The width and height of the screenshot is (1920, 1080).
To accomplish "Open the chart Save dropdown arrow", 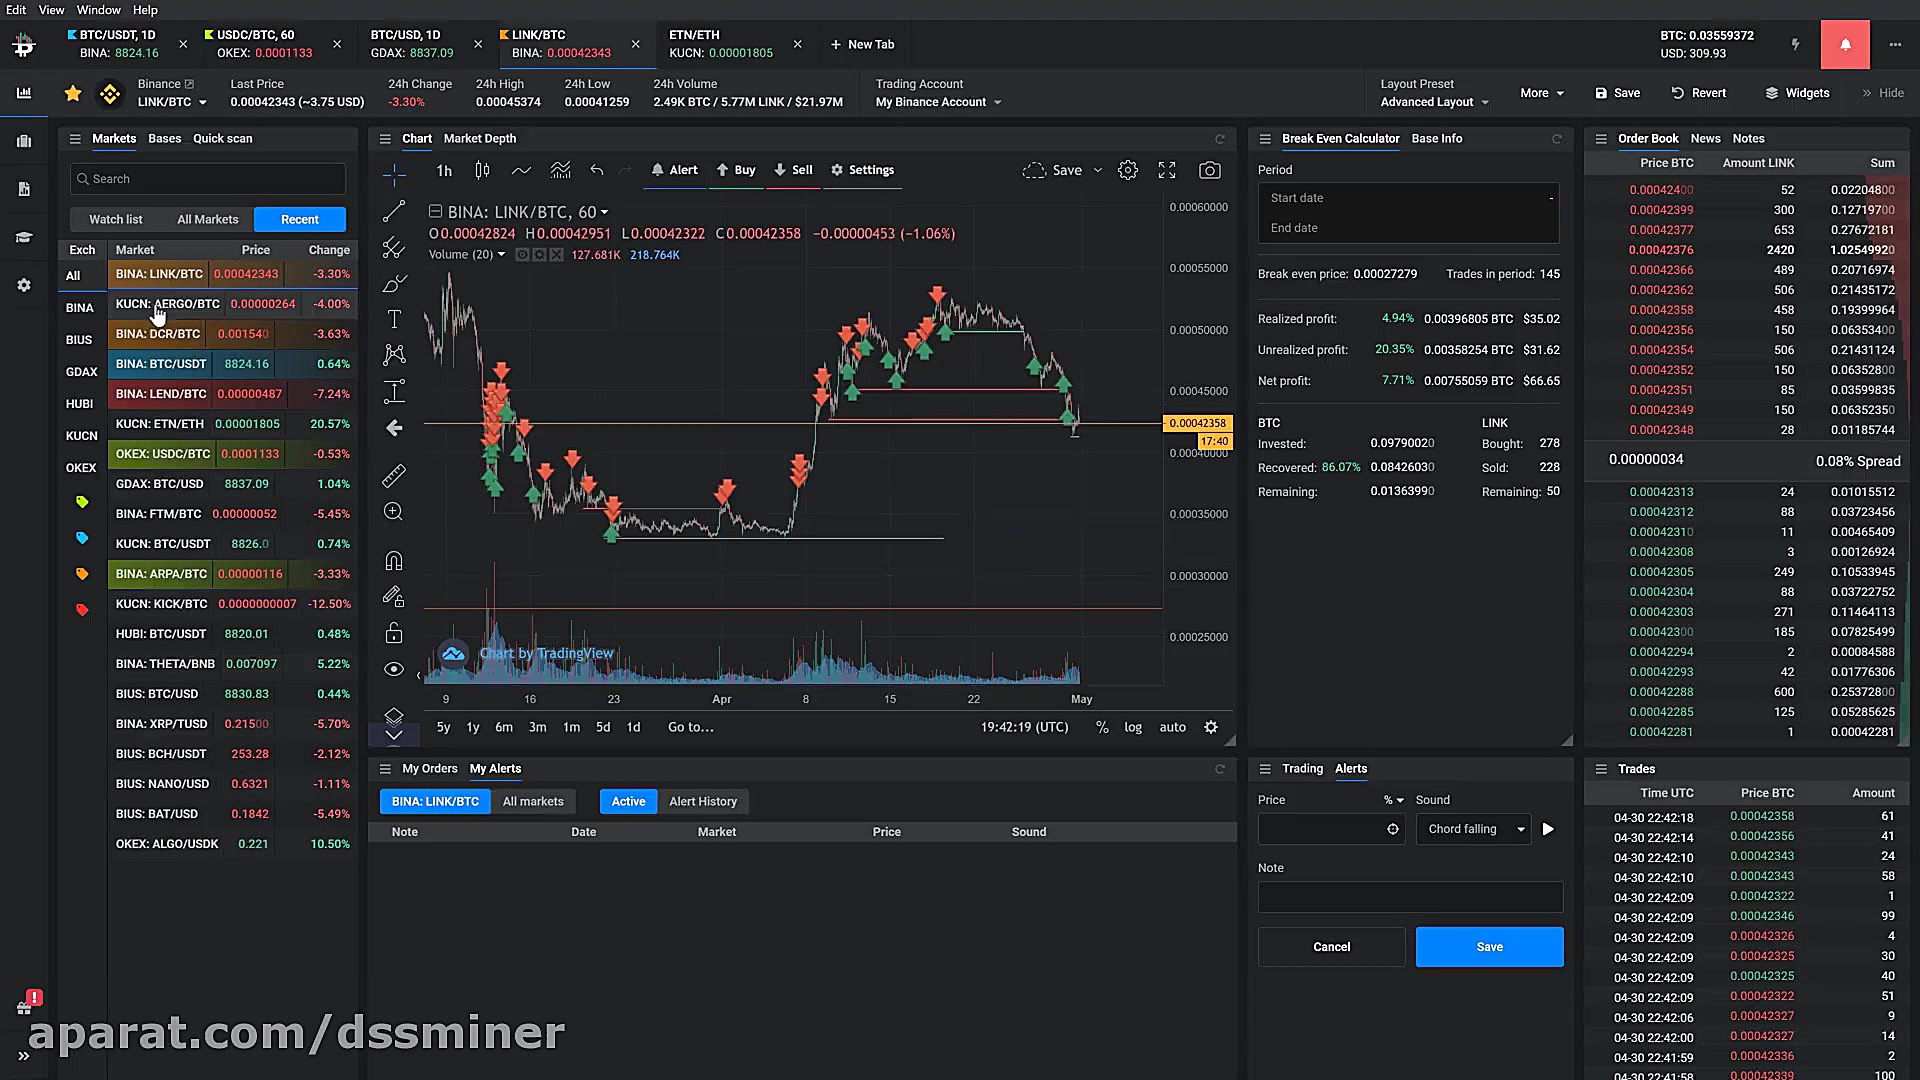I will click(x=1098, y=170).
